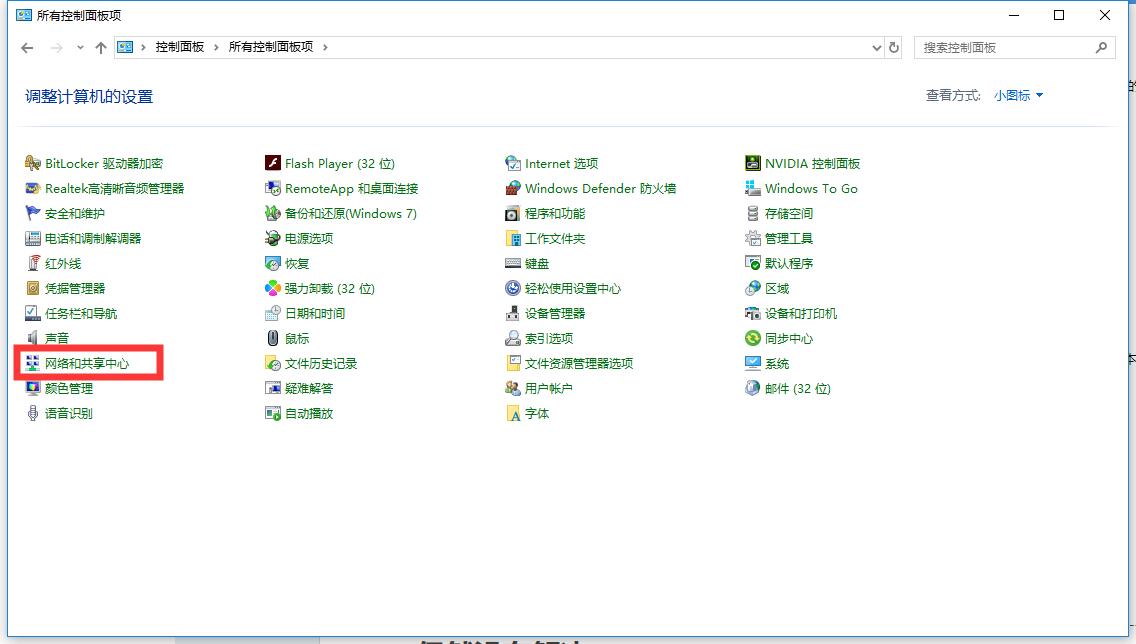
Task: Open the 网络和共享中心 icon
Action: coord(33,364)
